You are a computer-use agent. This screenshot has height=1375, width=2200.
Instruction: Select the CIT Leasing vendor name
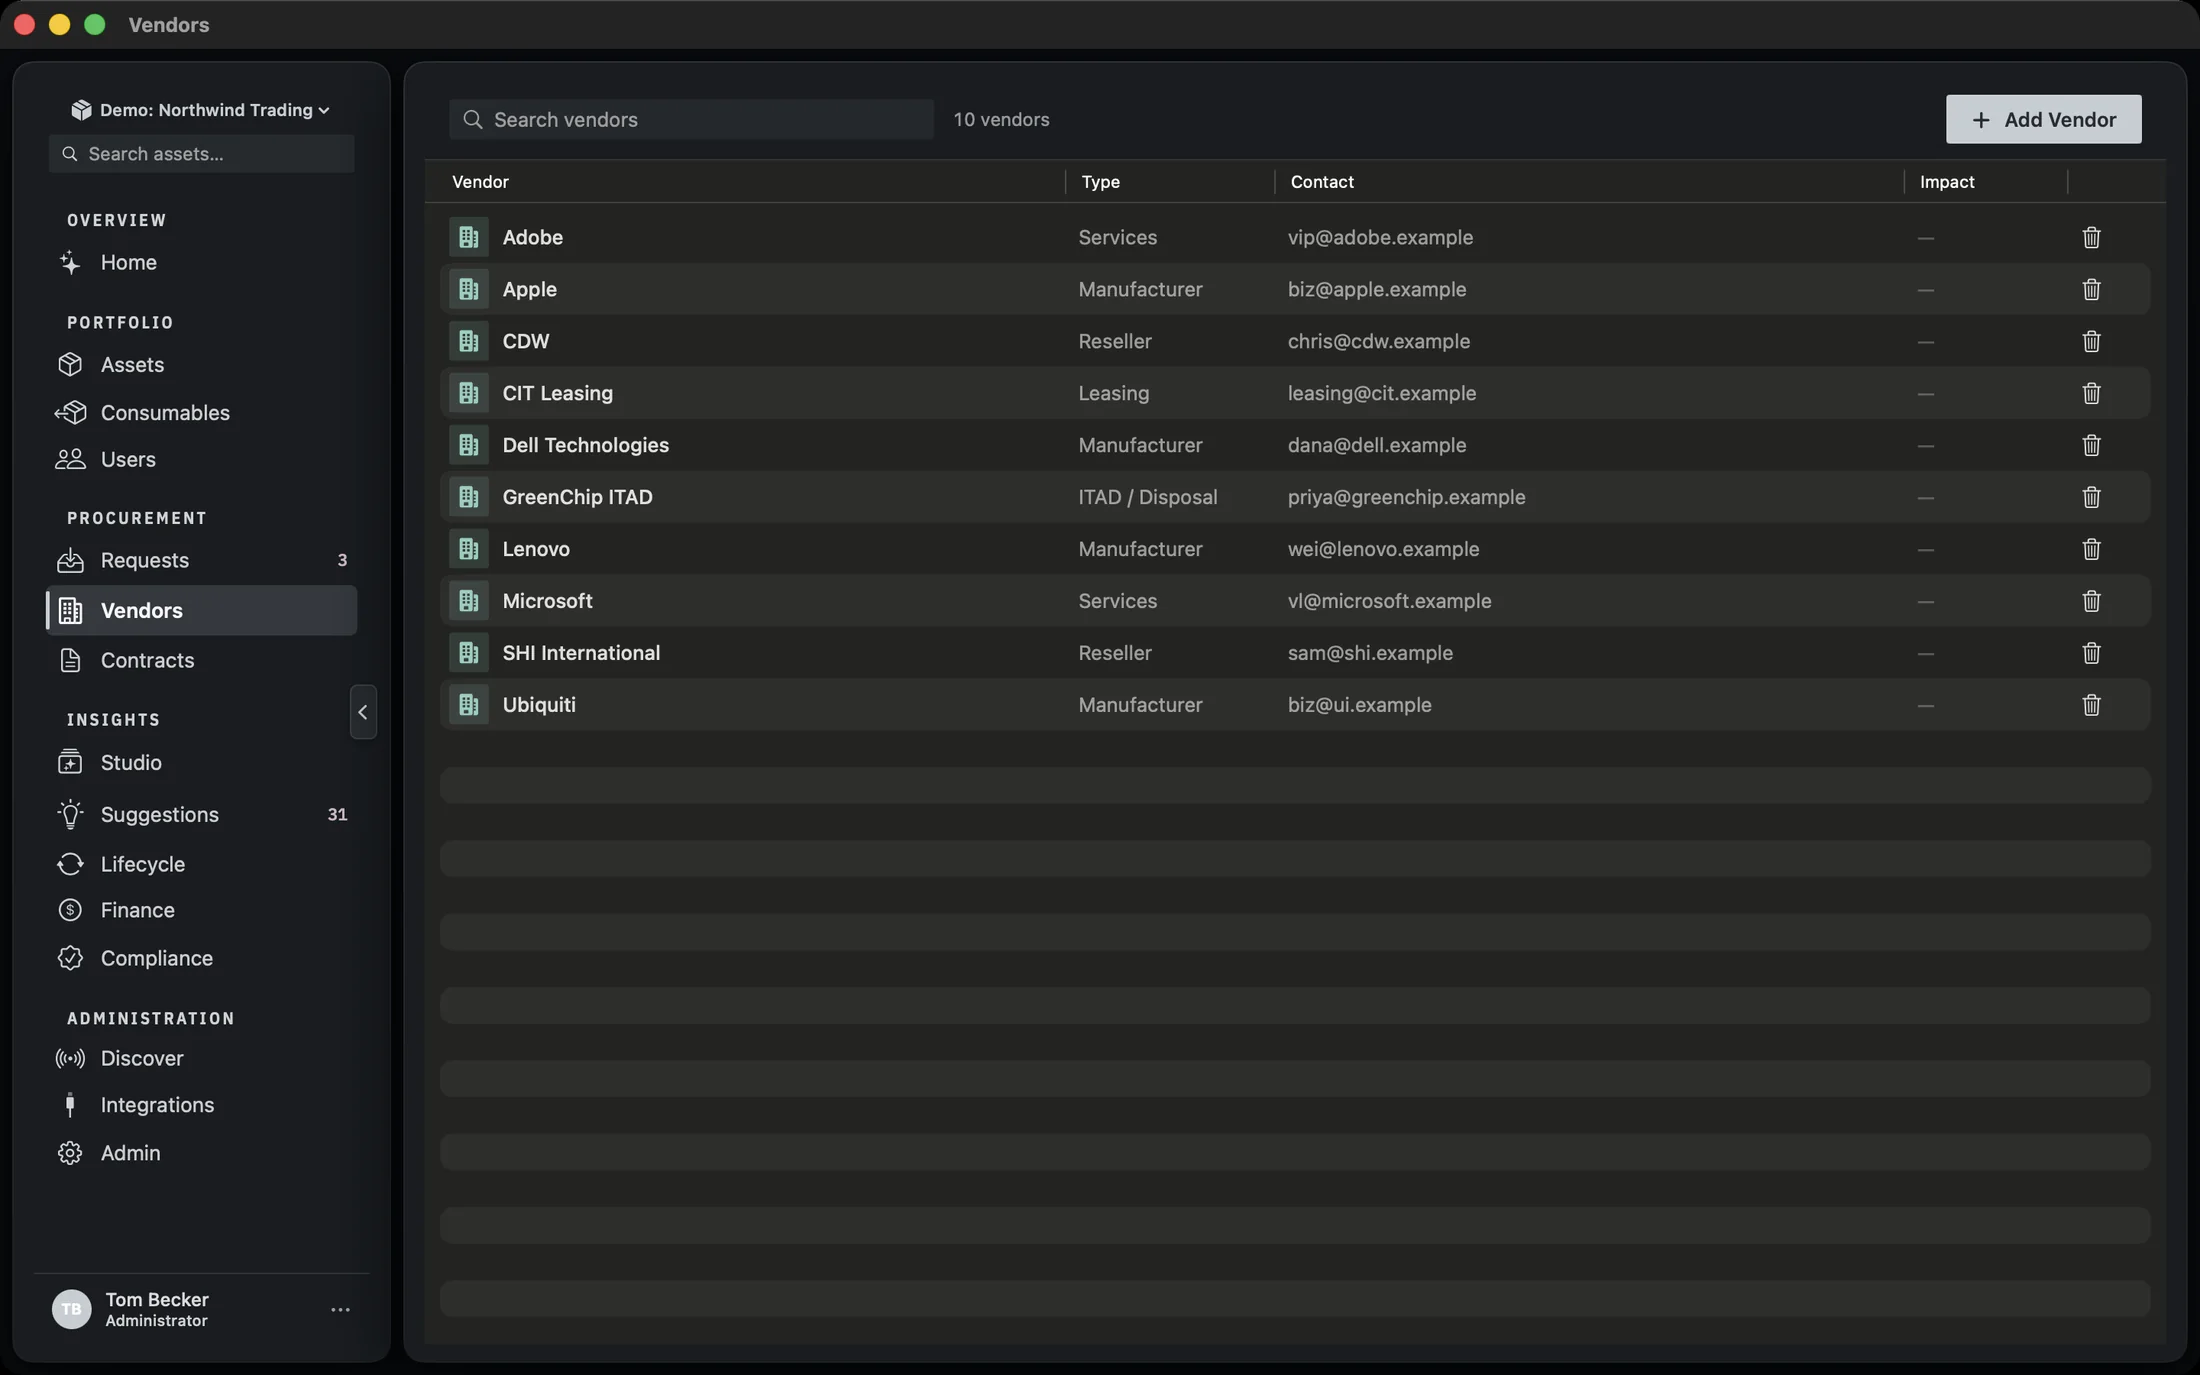pyautogui.click(x=557, y=394)
